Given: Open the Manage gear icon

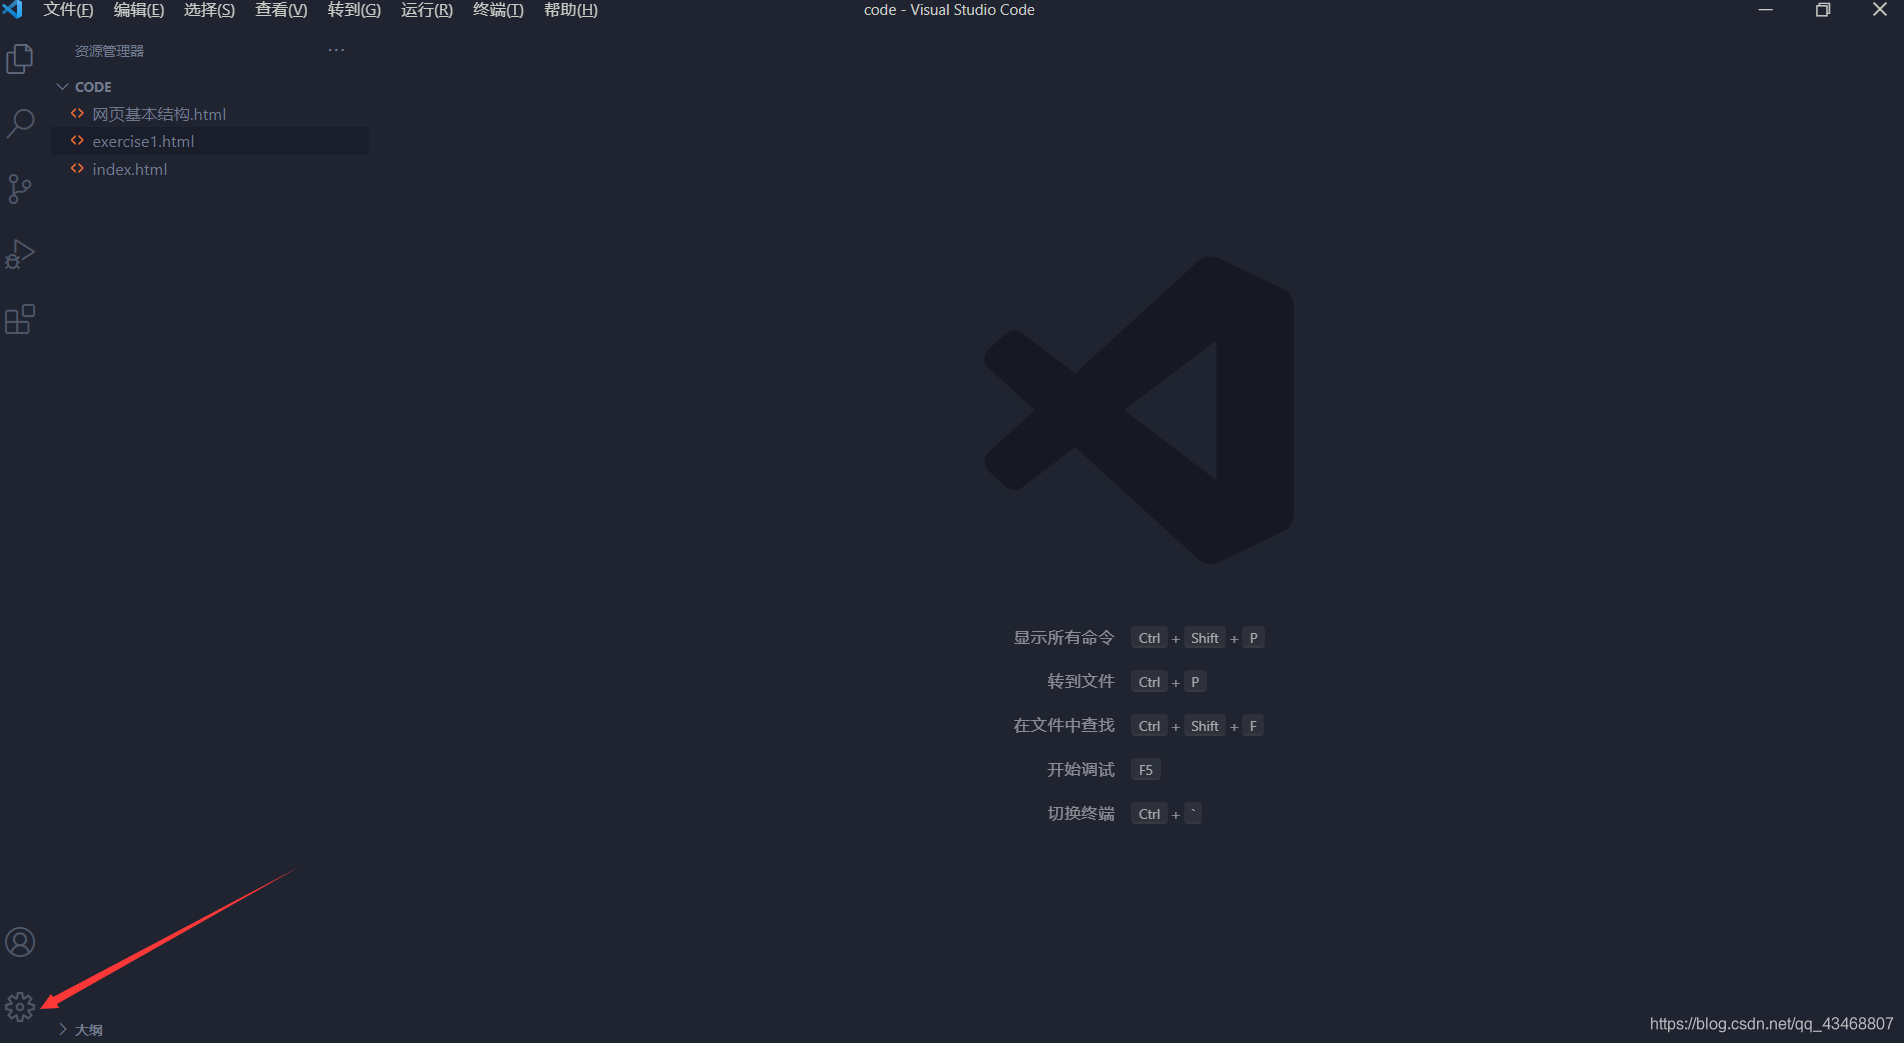Looking at the screenshot, I should (20, 1007).
